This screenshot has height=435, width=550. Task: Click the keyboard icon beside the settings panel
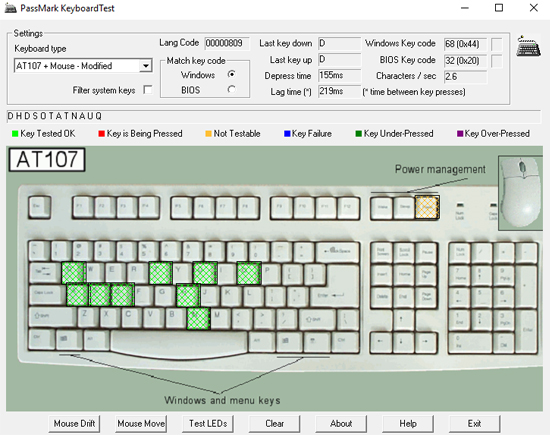pyautogui.click(x=528, y=46)
